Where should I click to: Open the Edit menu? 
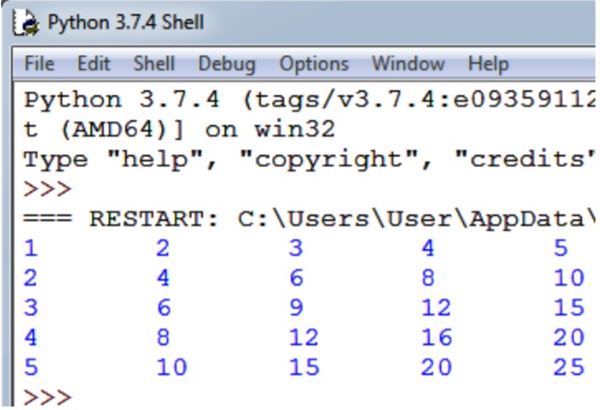click(x=94, y=64)
